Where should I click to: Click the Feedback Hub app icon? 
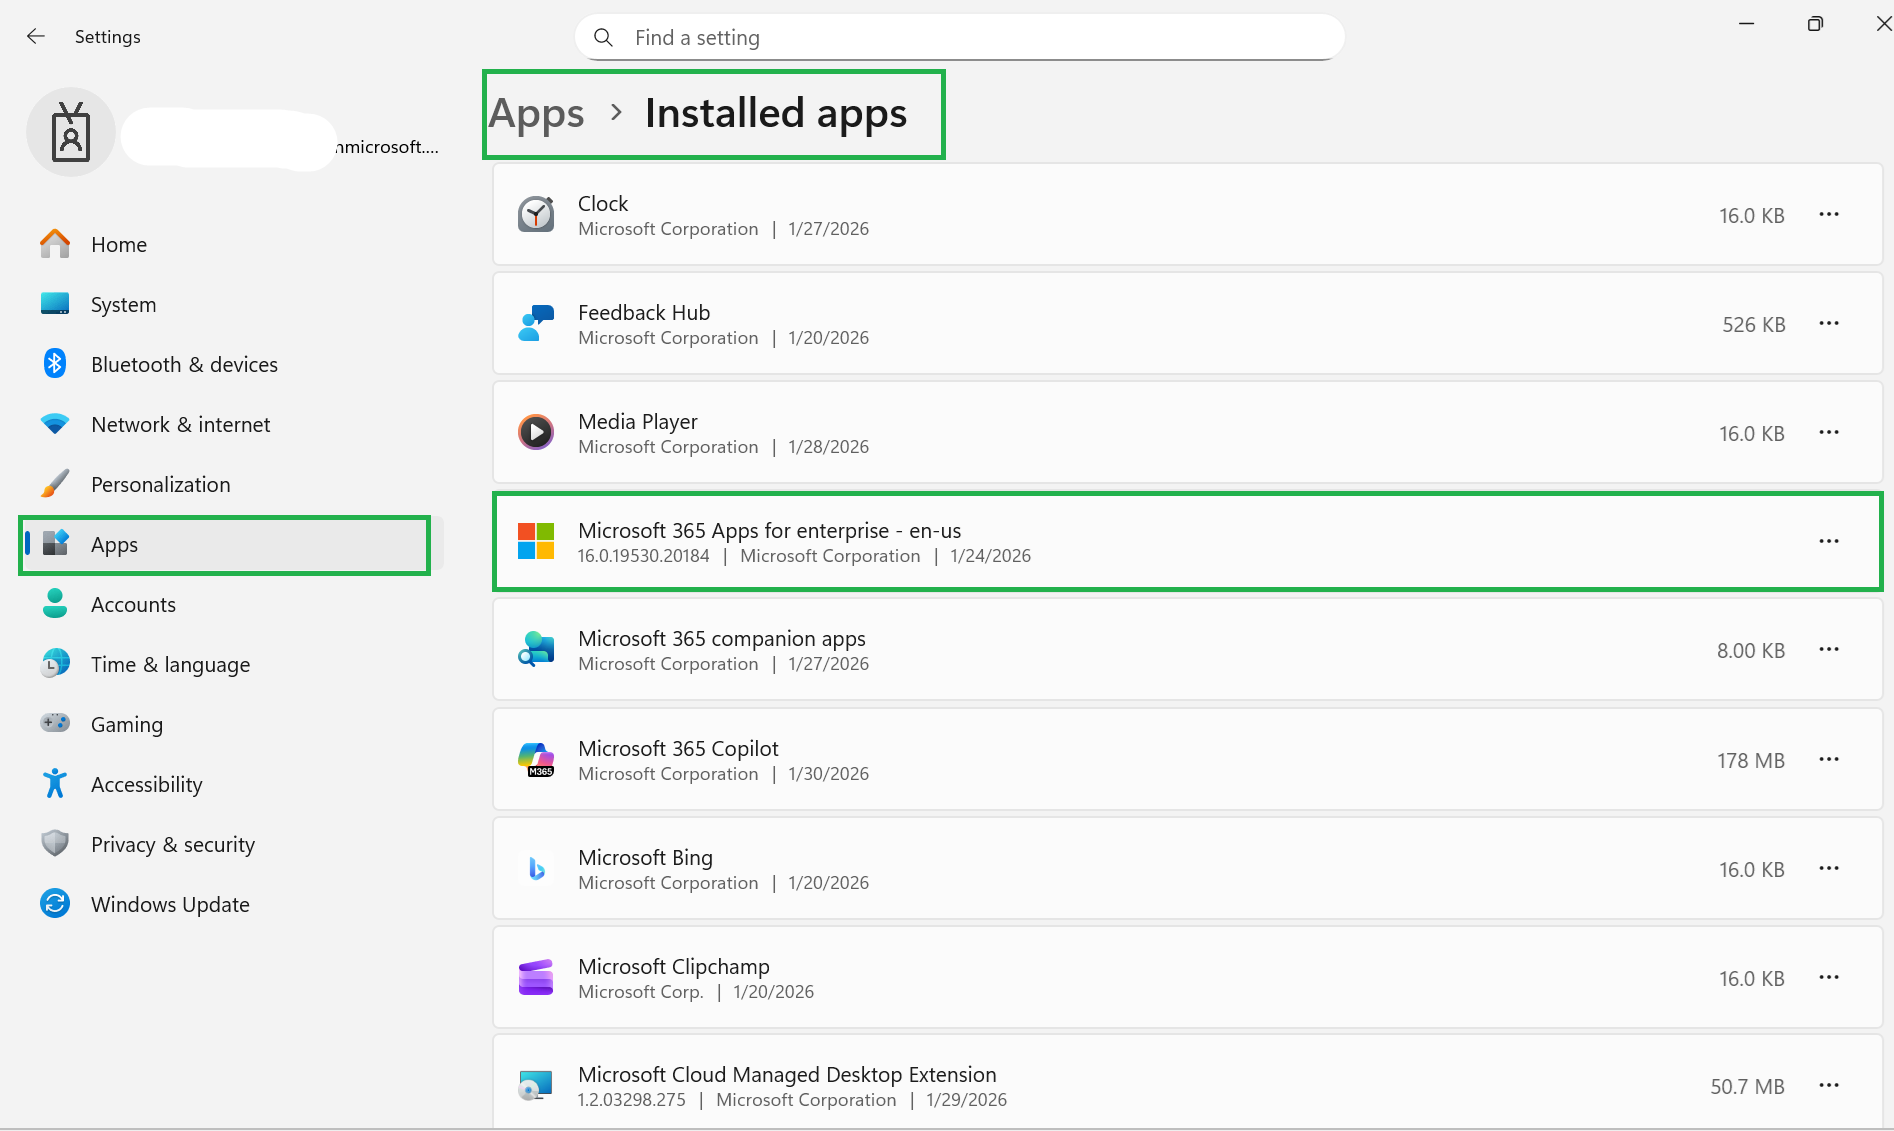coord(536,323)
